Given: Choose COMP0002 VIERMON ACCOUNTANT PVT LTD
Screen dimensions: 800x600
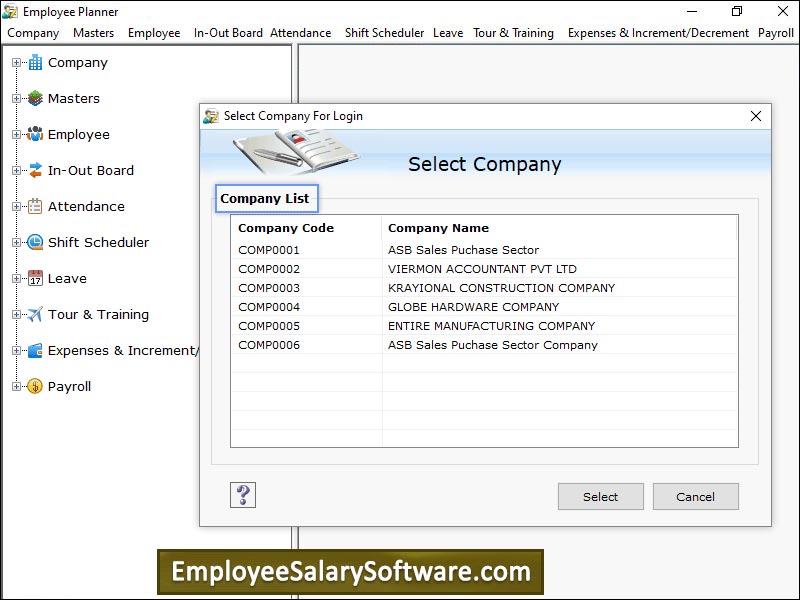Looking at the screenshot, I should pyautogui.click(x=482, y=269).
